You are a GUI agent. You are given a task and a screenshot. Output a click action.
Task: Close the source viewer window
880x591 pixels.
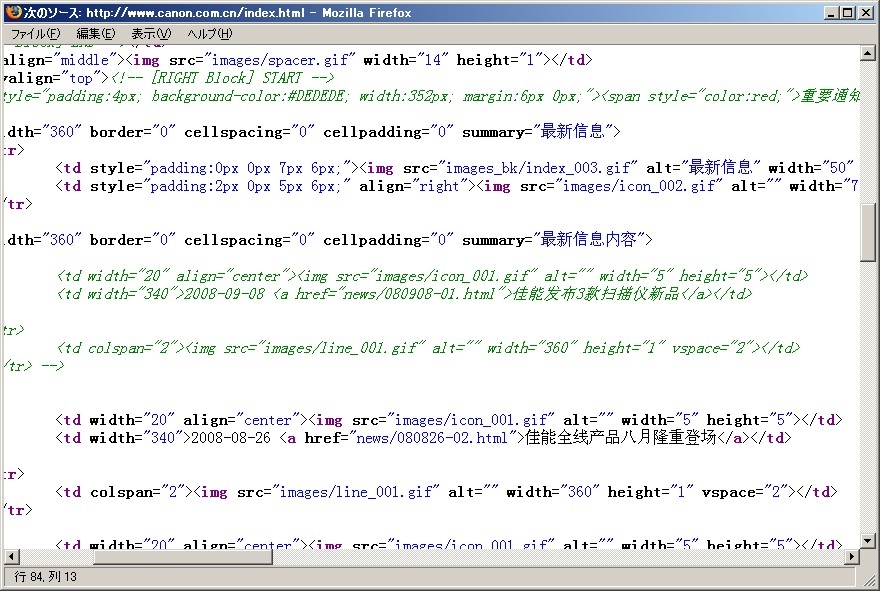point(866,12)
